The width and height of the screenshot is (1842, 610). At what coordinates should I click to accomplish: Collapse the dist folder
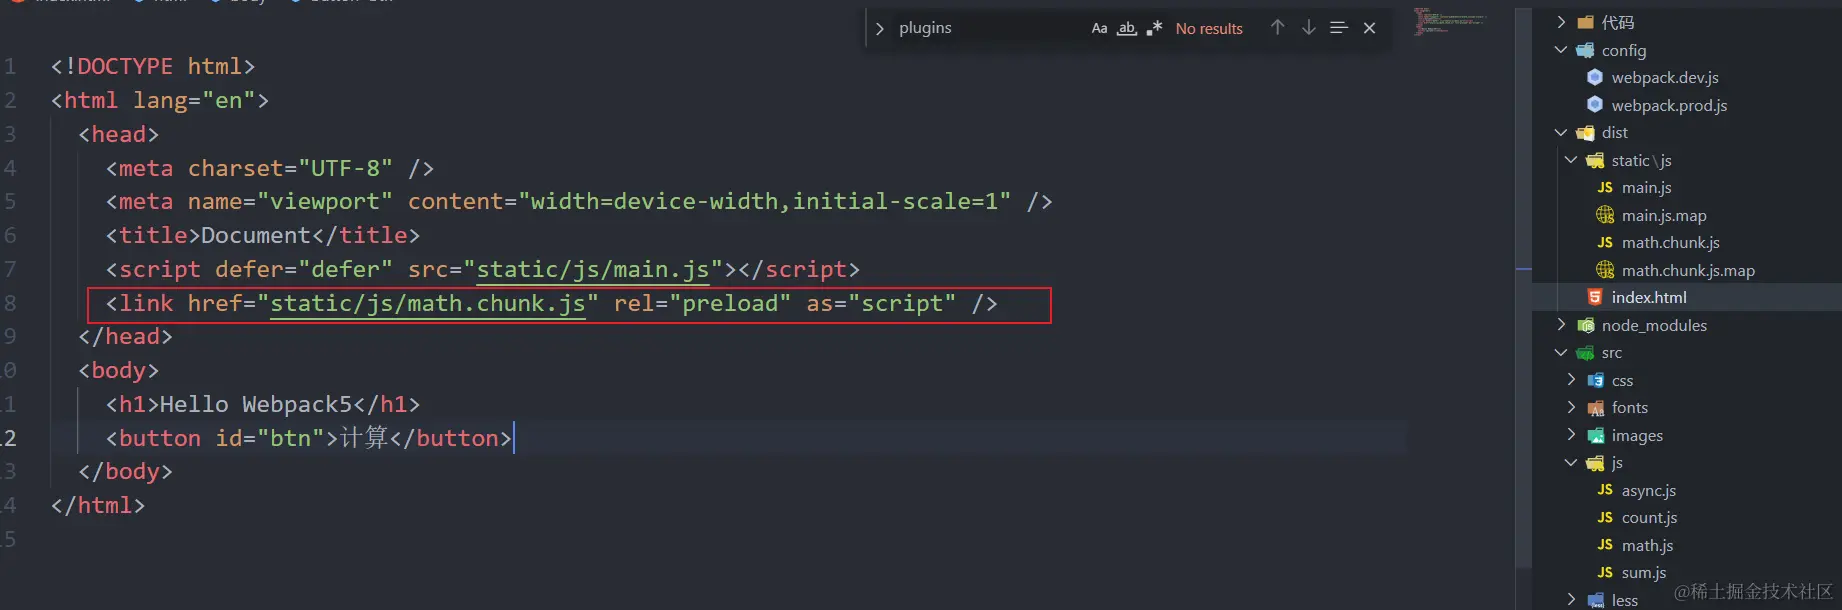[x=1561, y=132]
